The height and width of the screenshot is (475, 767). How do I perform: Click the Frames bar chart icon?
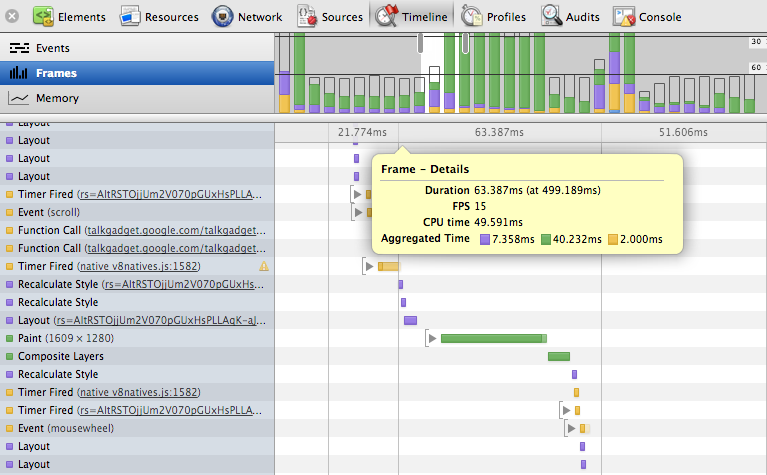click(19, 73)
